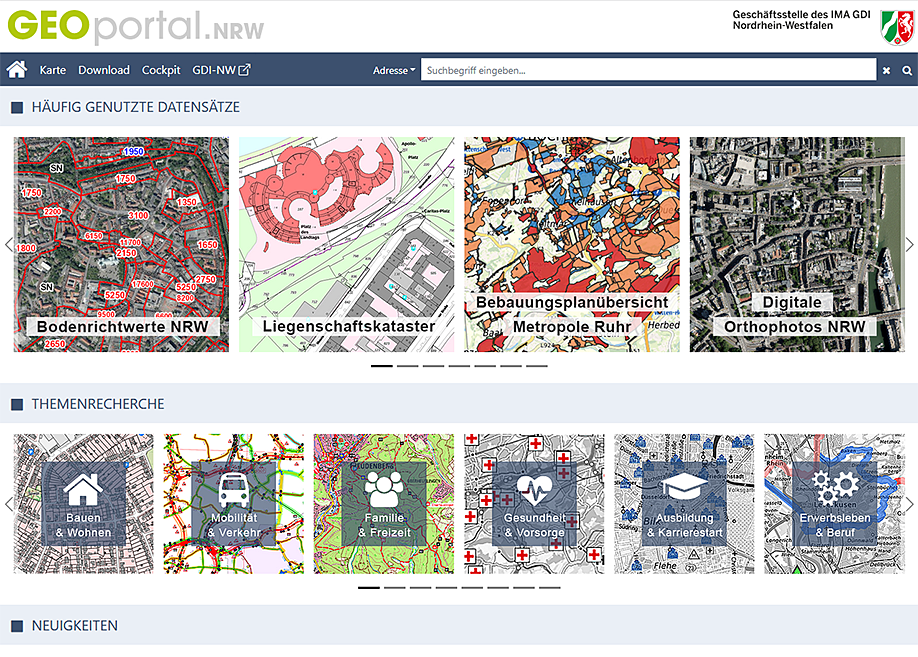The height and width of the screenshot is (657, 918).
Task: Open the Gesundheit & Vorsorge heart icon
Action: point(534,490)
